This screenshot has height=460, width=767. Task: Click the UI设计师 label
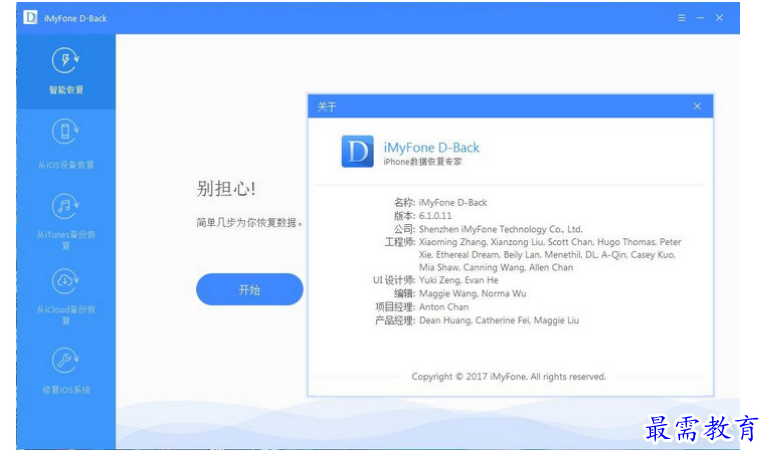[x=394, y=280]
